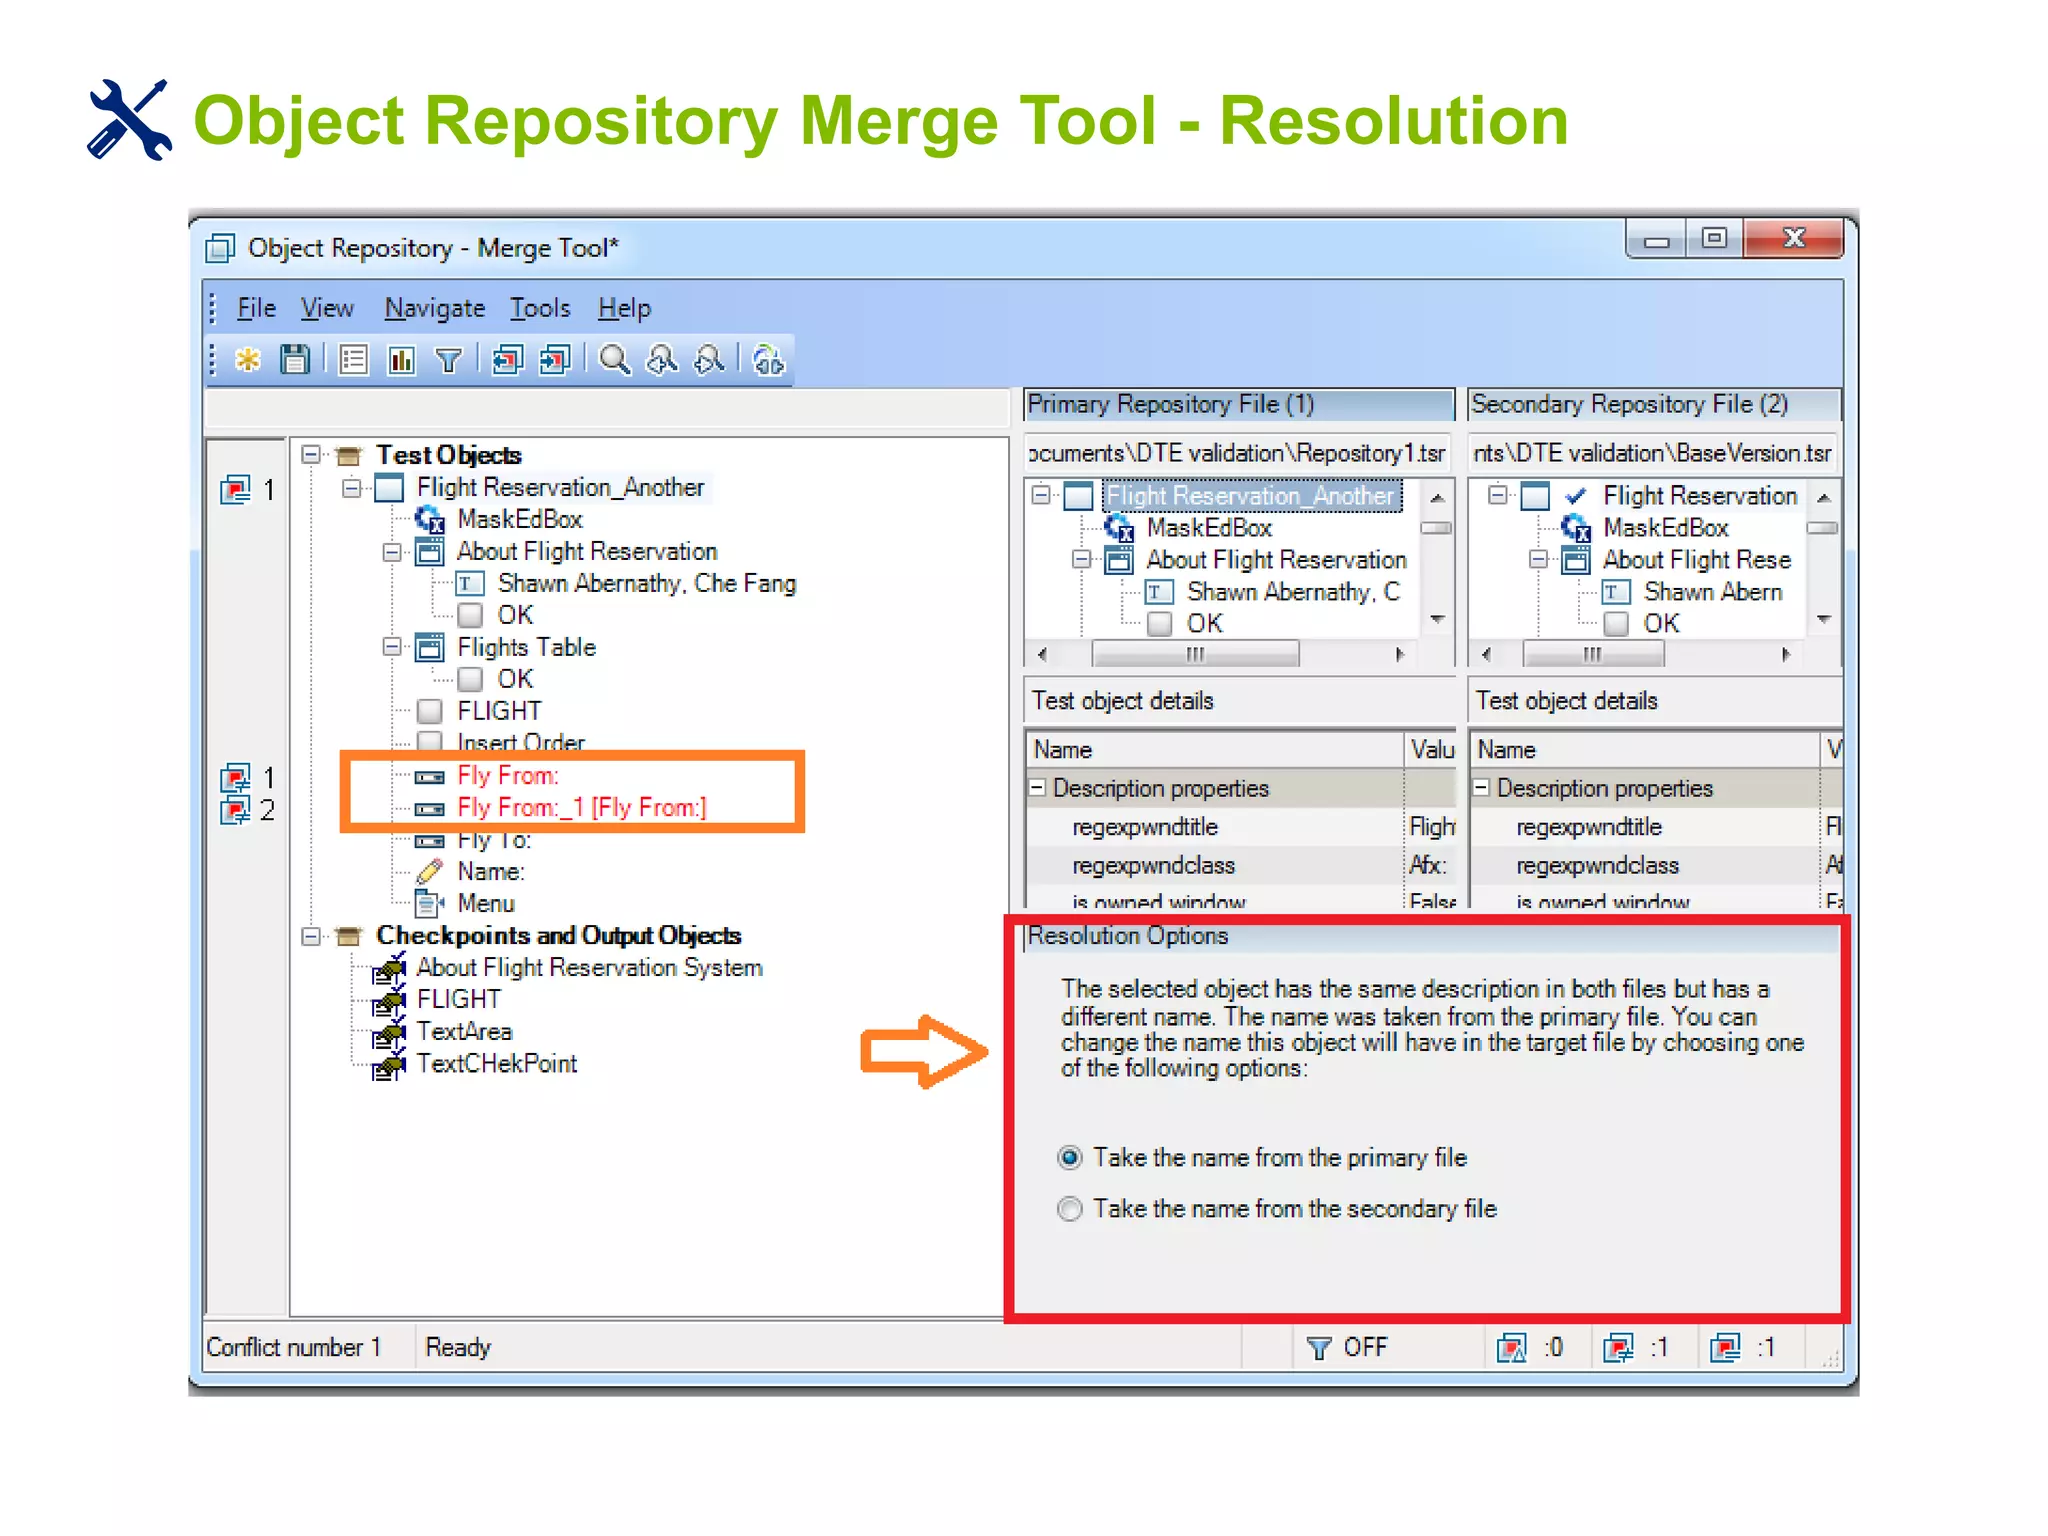Click status bar conflict icon showing :0
This screenshot has height=1536, width=2048.
tap(1511, 1348)
